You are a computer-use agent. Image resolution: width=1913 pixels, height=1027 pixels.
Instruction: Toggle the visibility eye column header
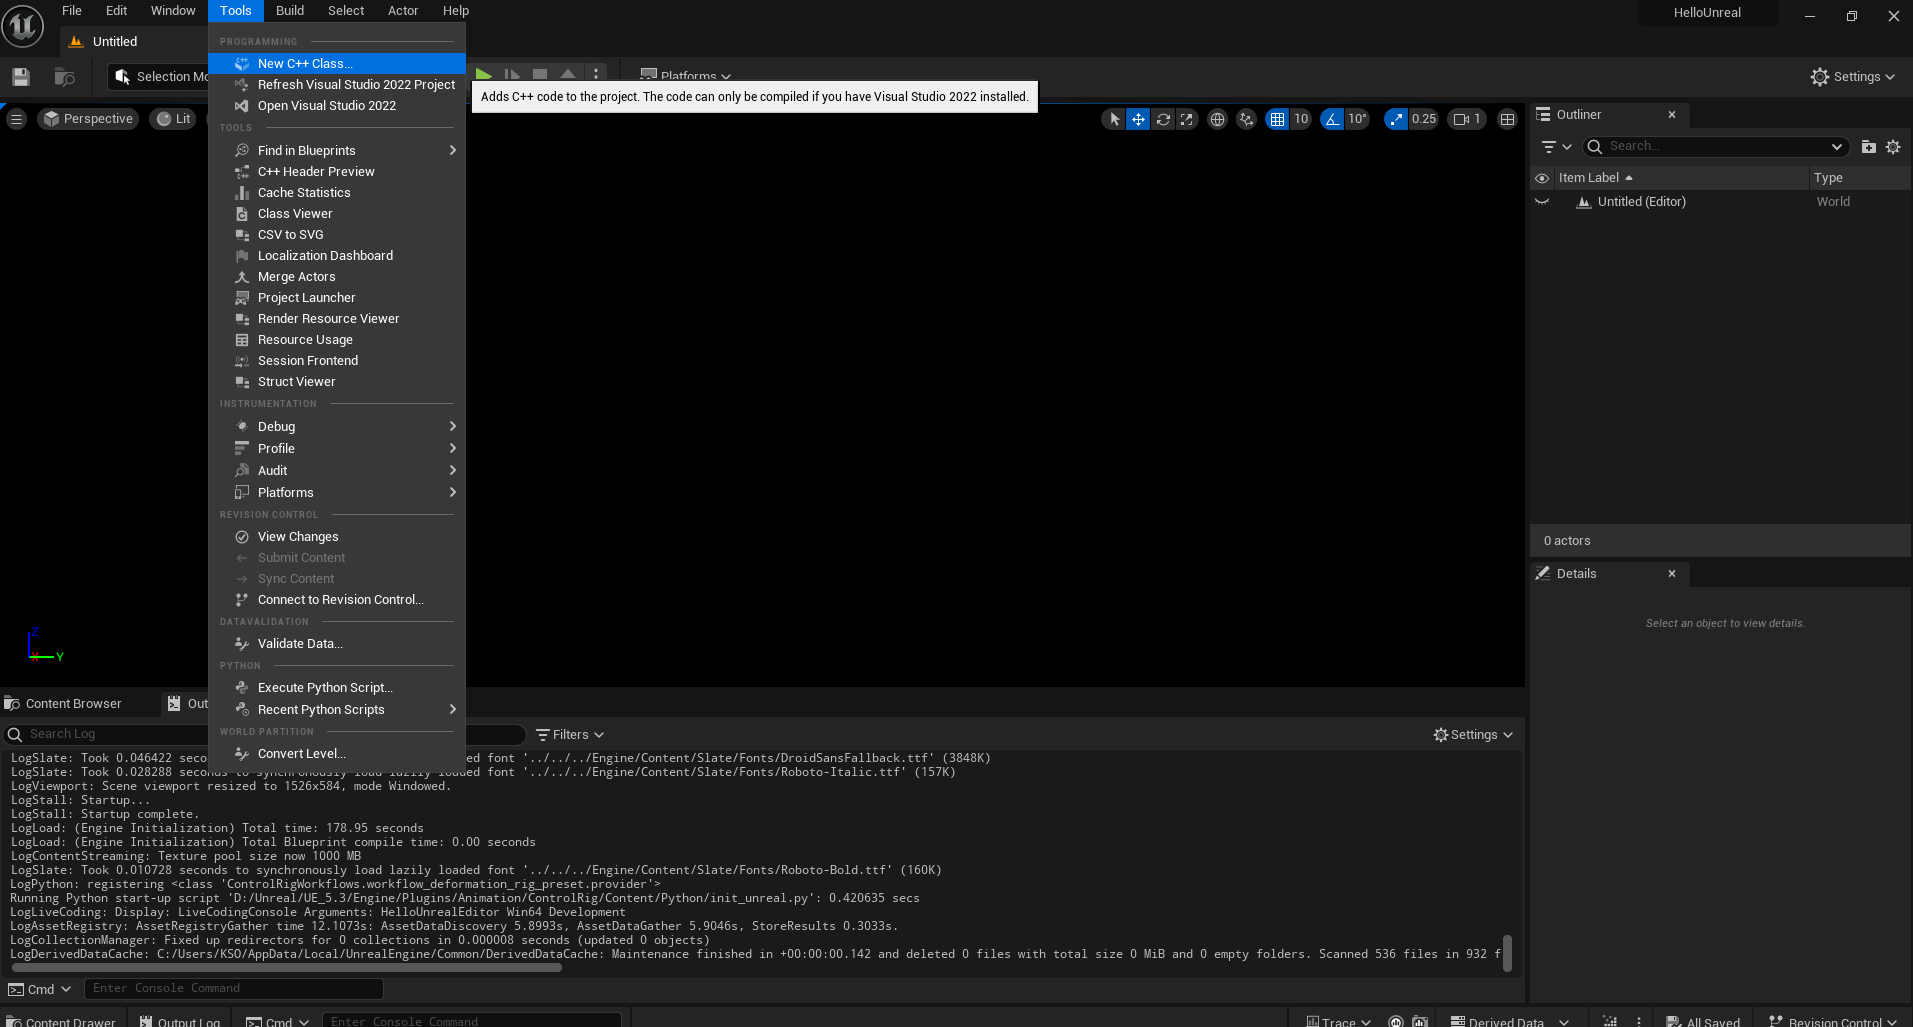click(1542, 178)
